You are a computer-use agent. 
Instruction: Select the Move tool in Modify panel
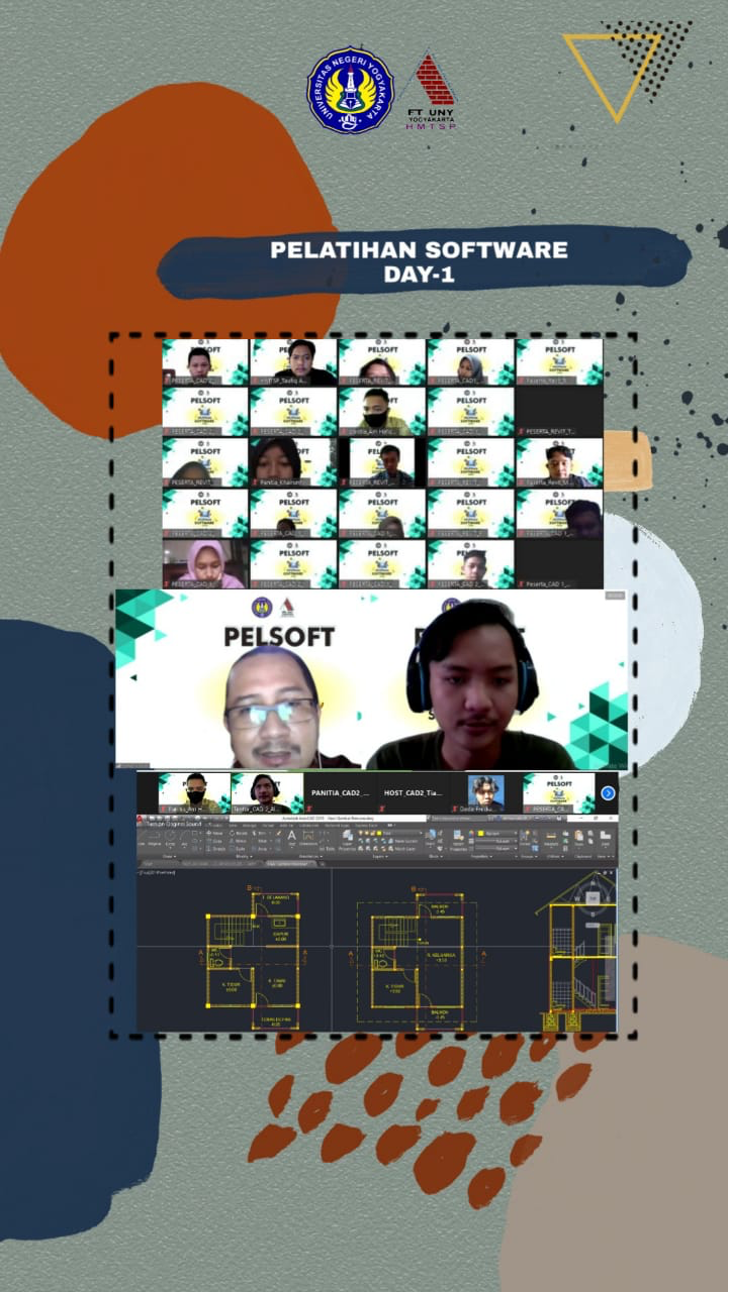(x=214, y=832)
